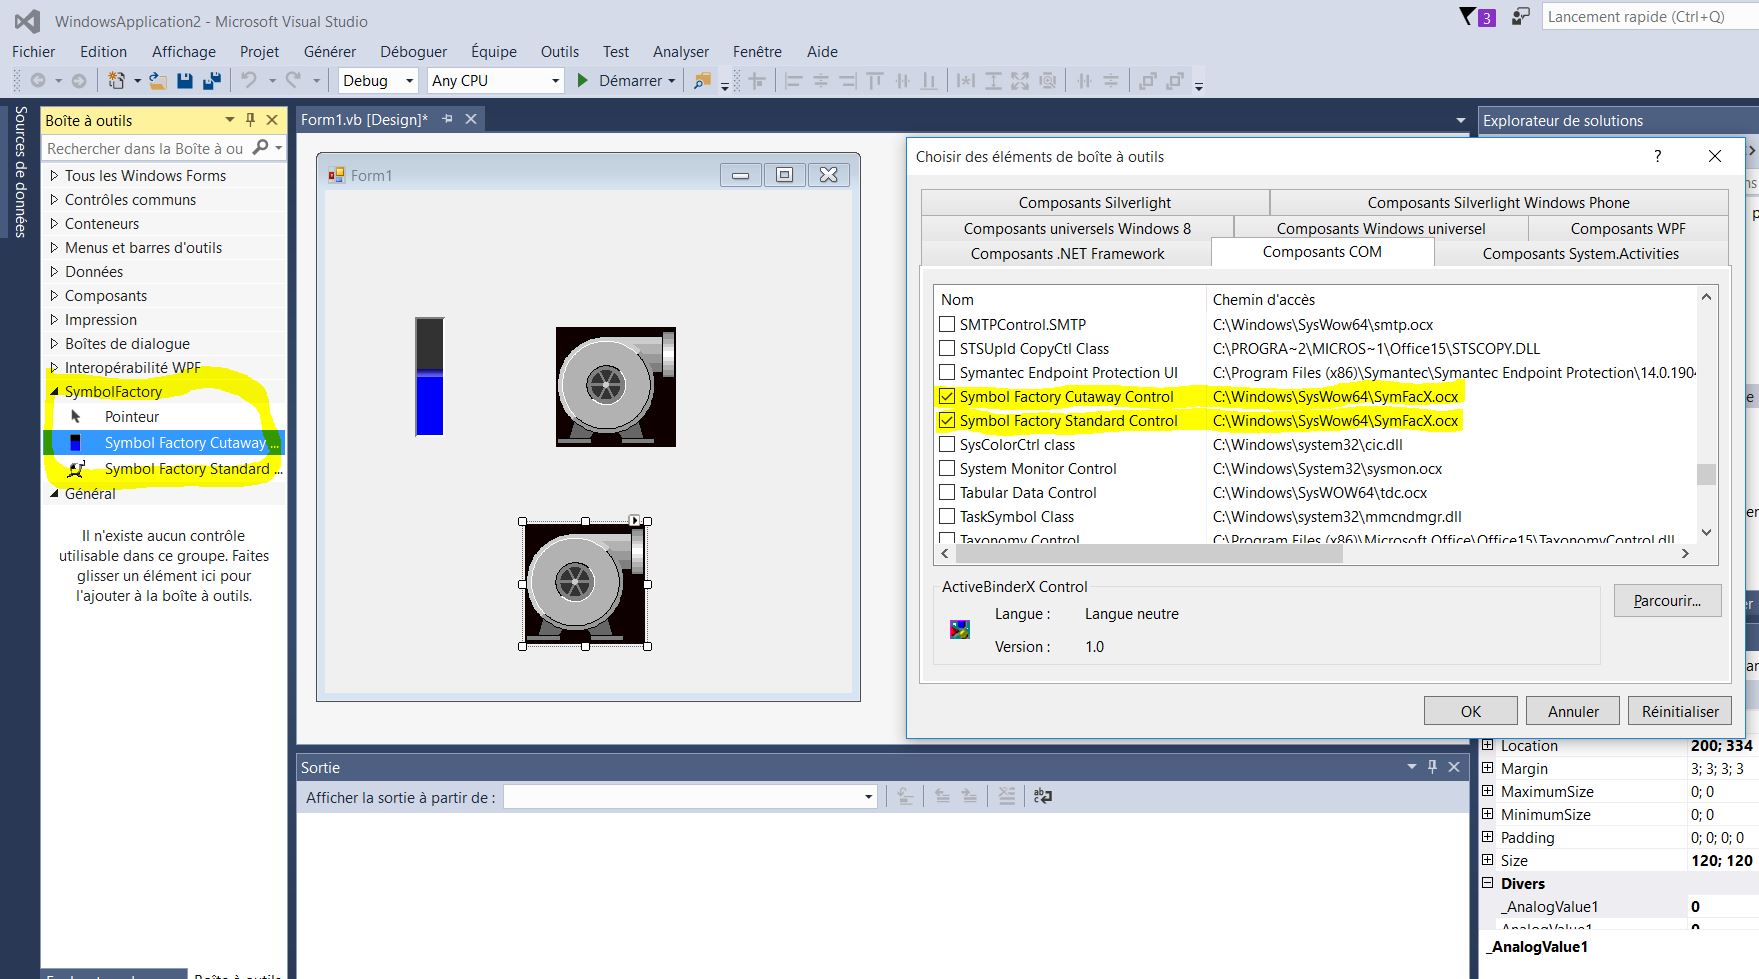
Task: Toggle word wrap in Sortie panel
Action: point(1042,796)
